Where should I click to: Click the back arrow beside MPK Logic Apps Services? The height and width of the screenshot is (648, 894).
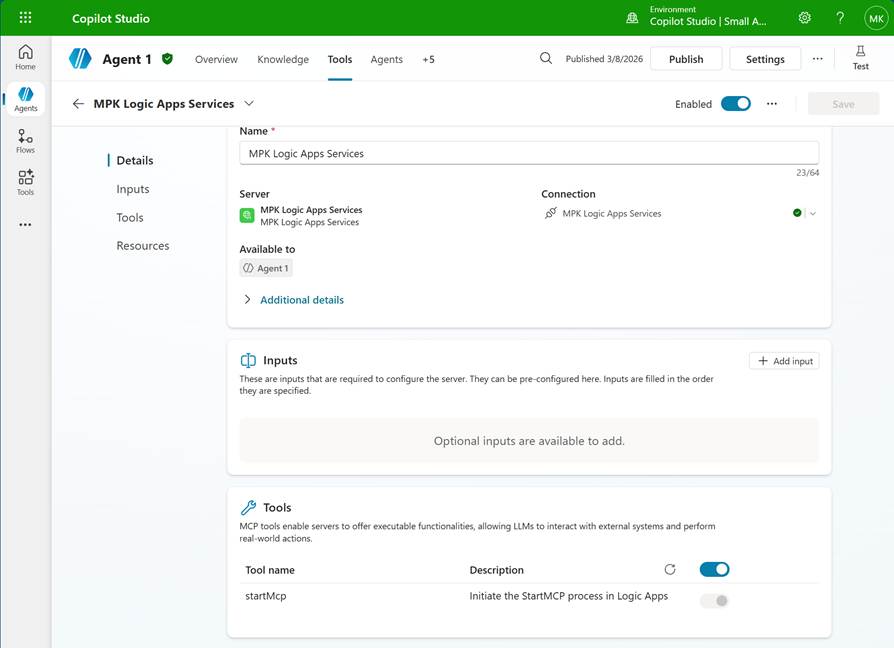click(78, 104)
